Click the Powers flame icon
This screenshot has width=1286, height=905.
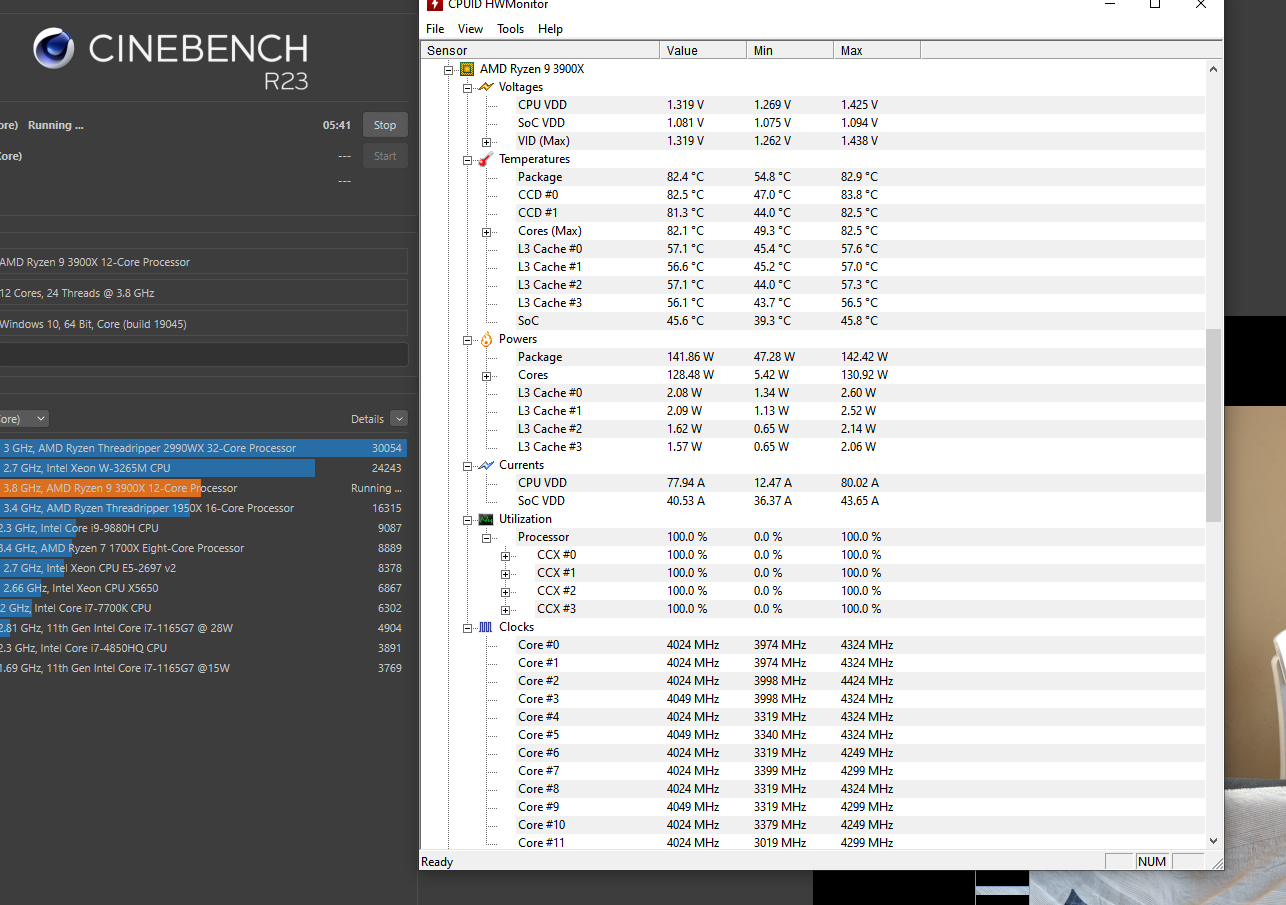[x=485, y=339]
